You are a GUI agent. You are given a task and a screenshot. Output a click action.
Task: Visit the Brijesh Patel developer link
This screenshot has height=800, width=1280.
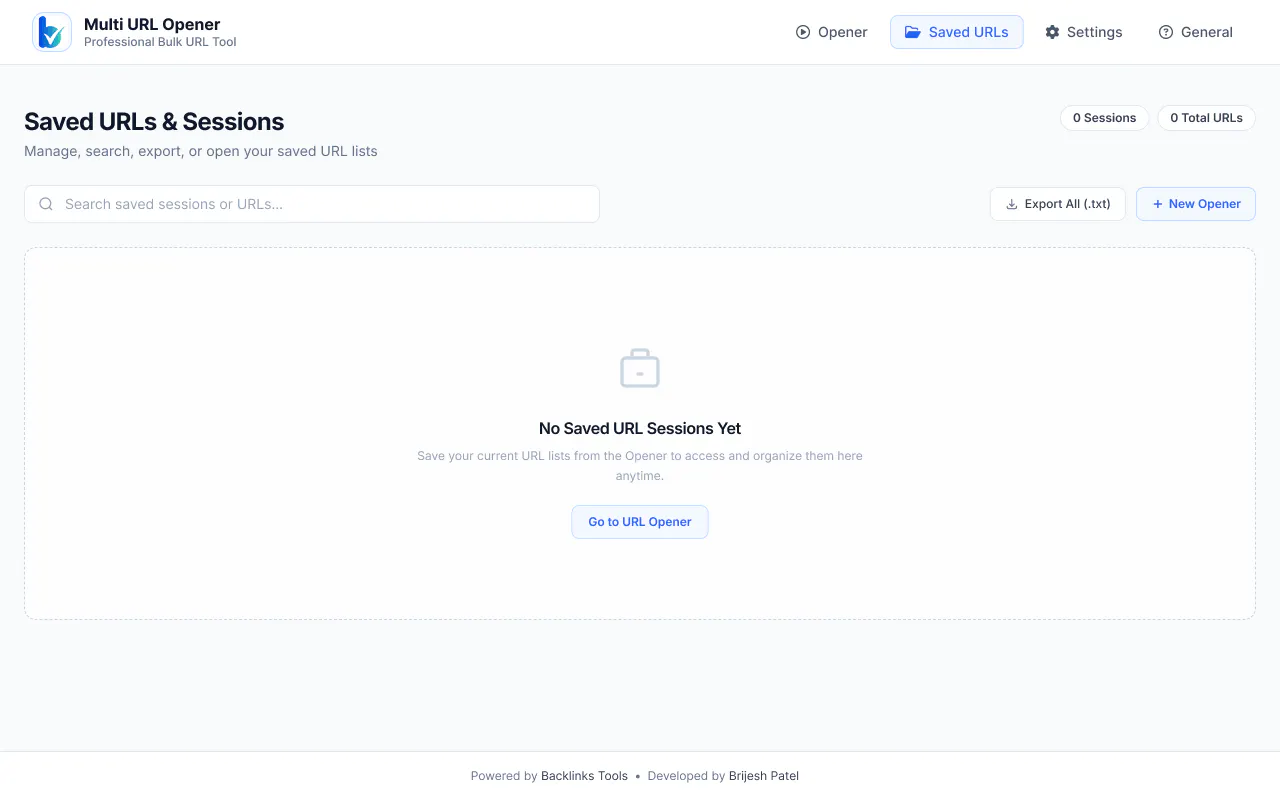coord(764,776)
